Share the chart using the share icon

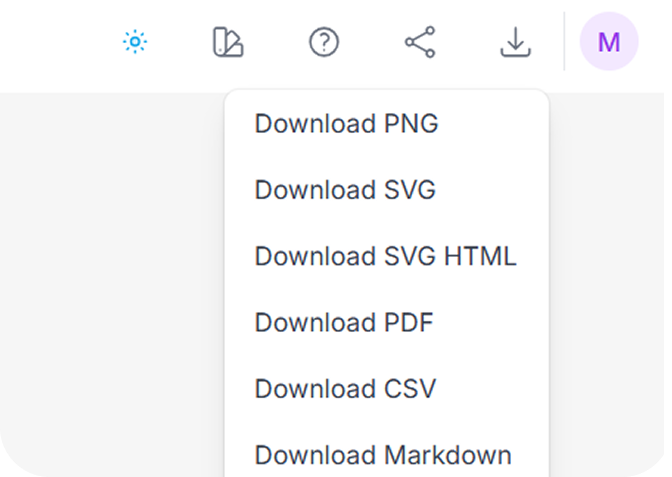[x=420, y=43]
